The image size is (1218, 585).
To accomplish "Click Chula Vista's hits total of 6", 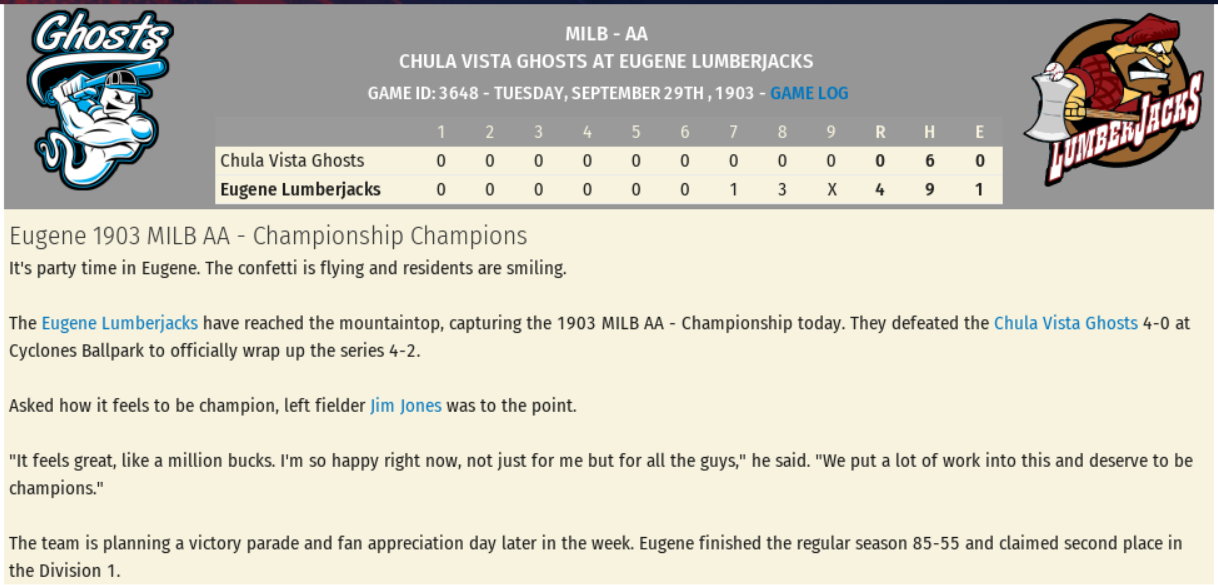I will (930, 160).
